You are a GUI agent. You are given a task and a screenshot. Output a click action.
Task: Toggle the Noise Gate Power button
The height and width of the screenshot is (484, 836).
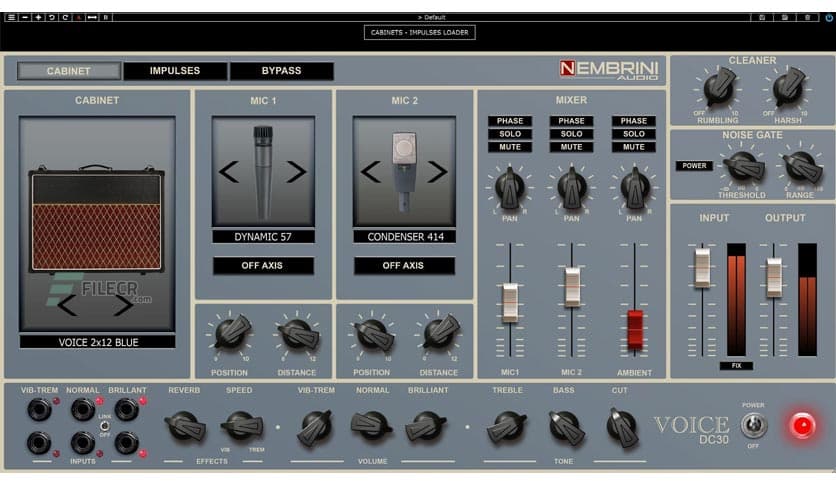694,166
